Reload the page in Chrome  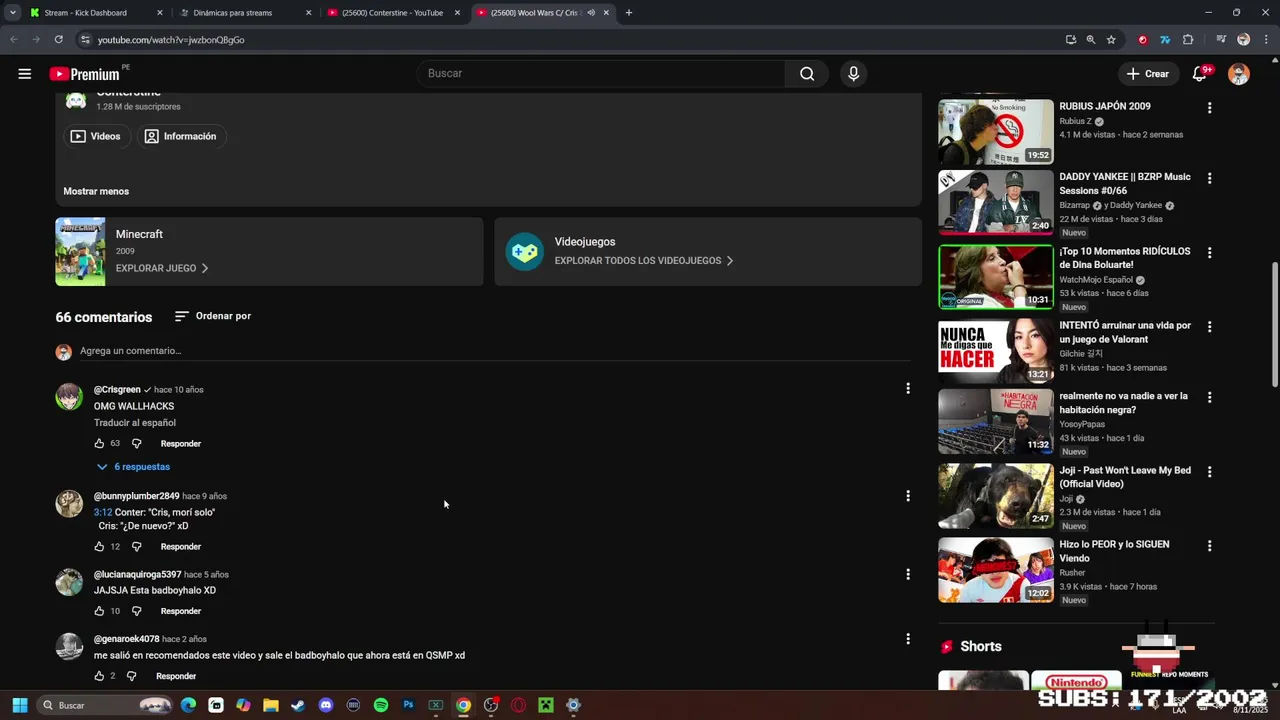point(59,40)
